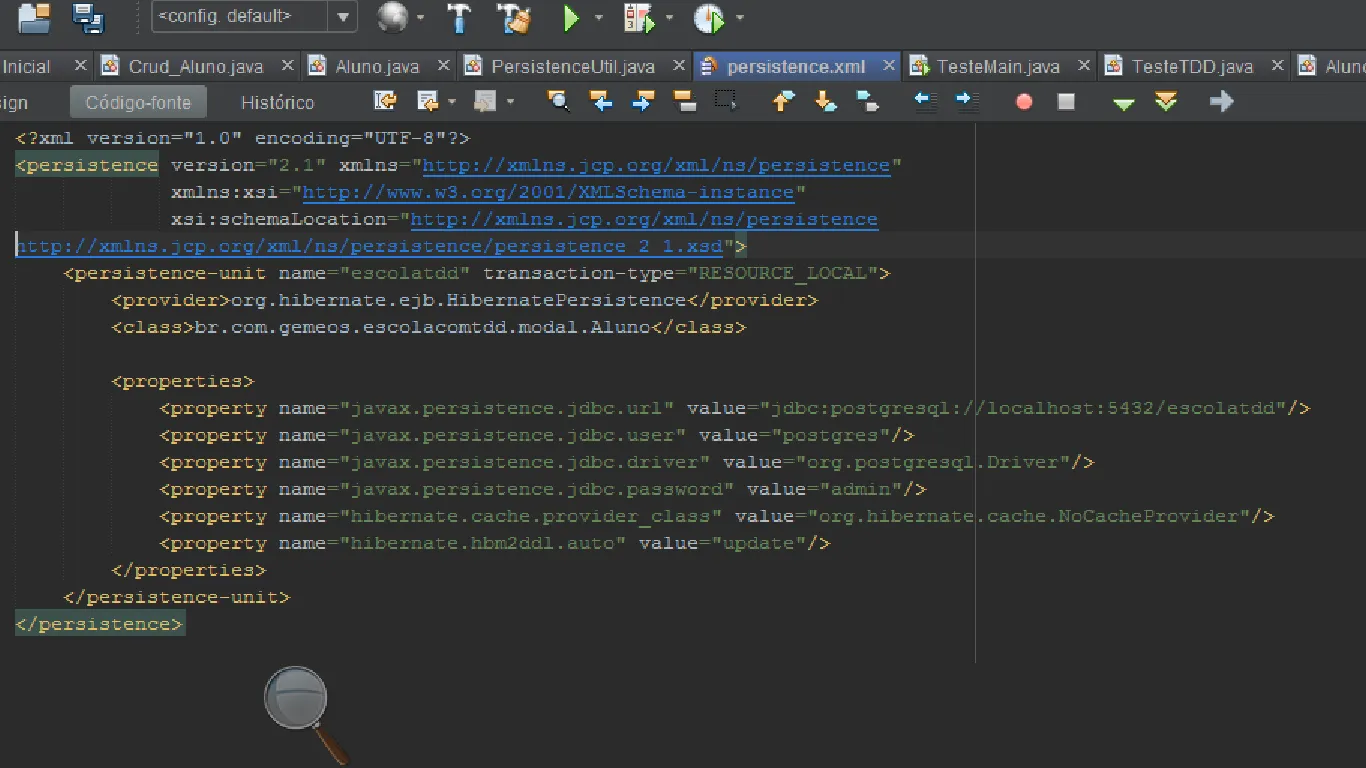Start macro recording with red circle

[1024, 101]
